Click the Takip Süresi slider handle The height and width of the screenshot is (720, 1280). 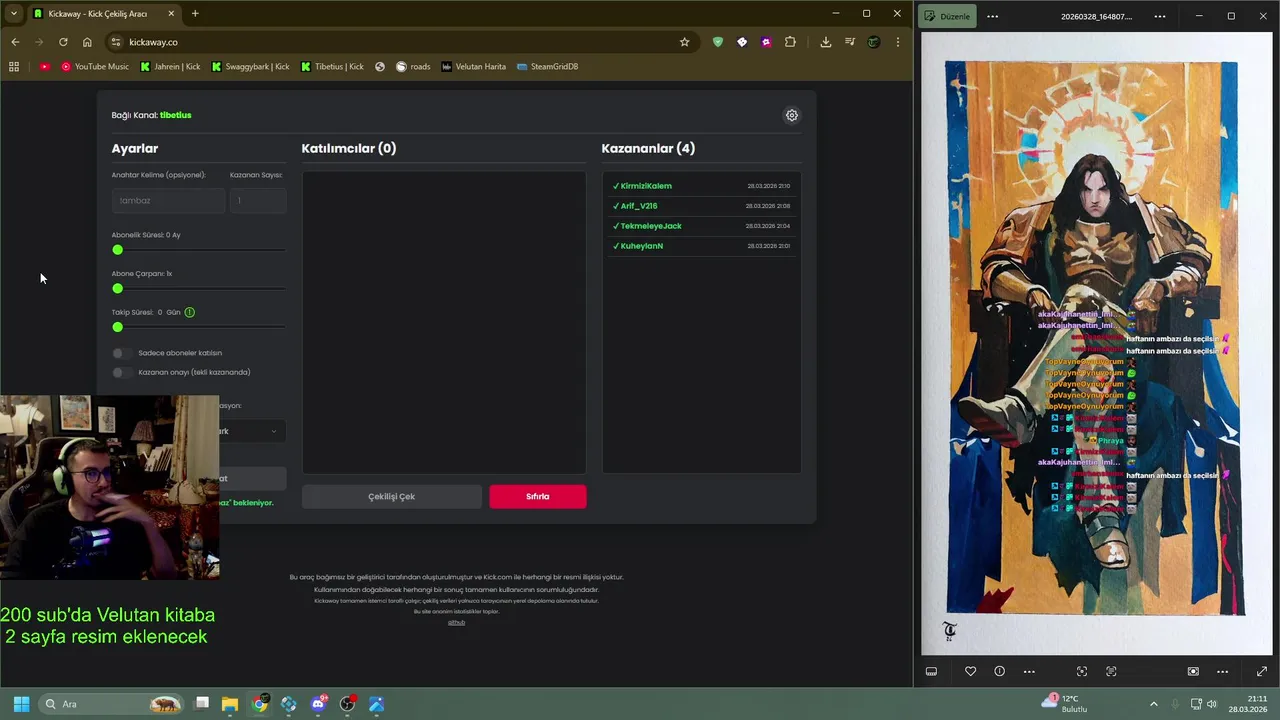coord(118,327)
